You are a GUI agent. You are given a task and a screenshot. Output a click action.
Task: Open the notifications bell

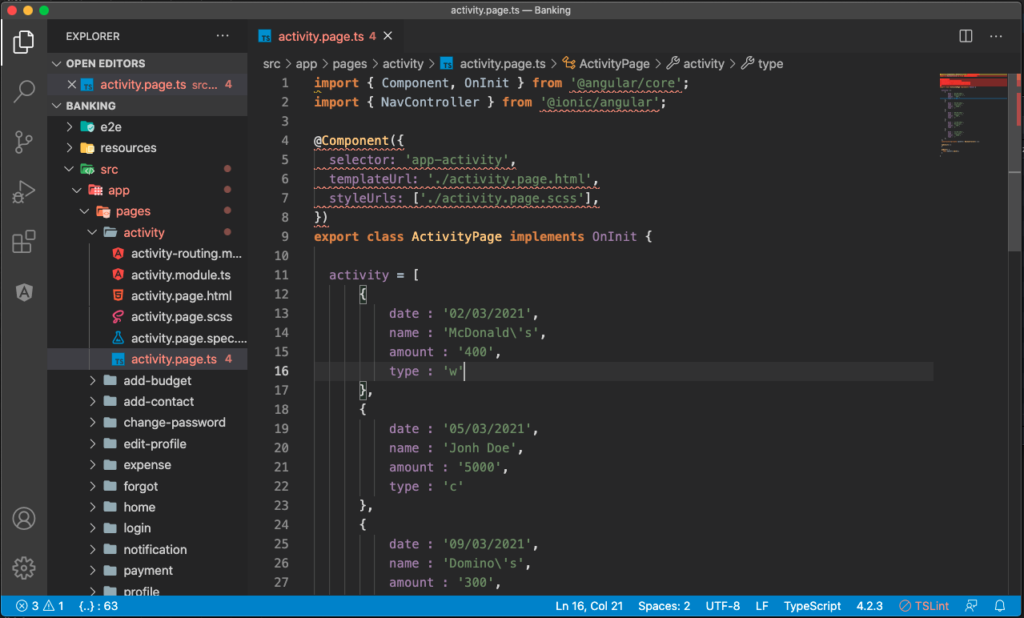(999, 605)
